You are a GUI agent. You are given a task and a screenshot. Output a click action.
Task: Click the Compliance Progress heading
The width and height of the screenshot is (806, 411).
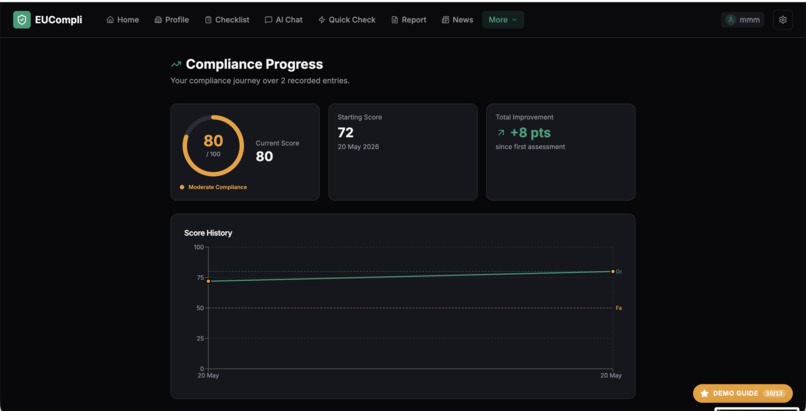pyautogui.click(x=254, y=64)
